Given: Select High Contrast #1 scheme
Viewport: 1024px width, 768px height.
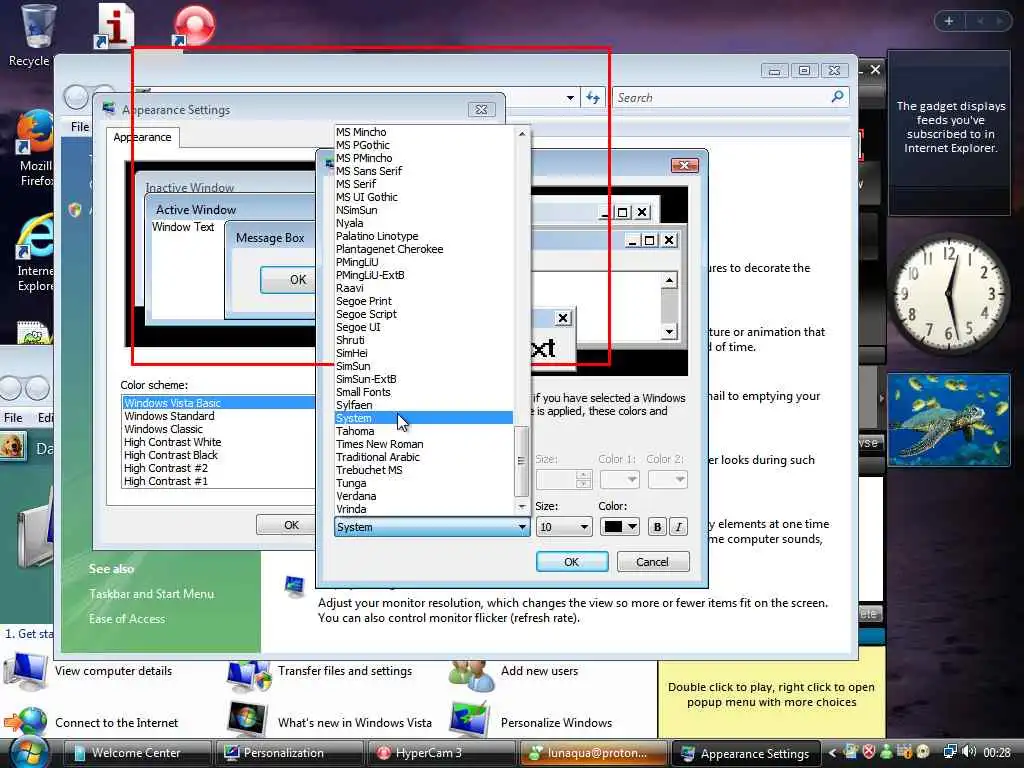Looking at the screenshot, I should point(166,481).
